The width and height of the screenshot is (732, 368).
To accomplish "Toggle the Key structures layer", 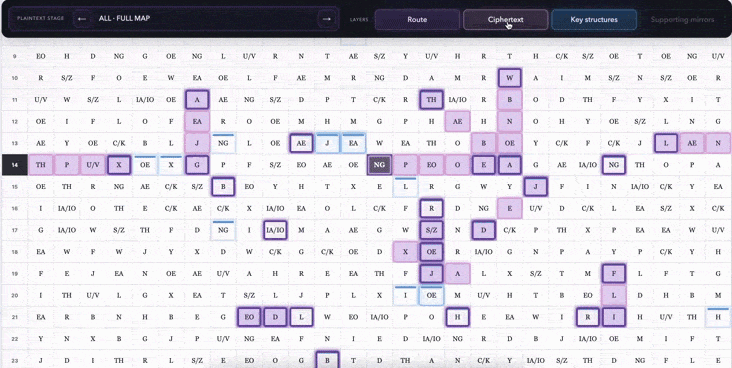I will [x=594, y=20].
